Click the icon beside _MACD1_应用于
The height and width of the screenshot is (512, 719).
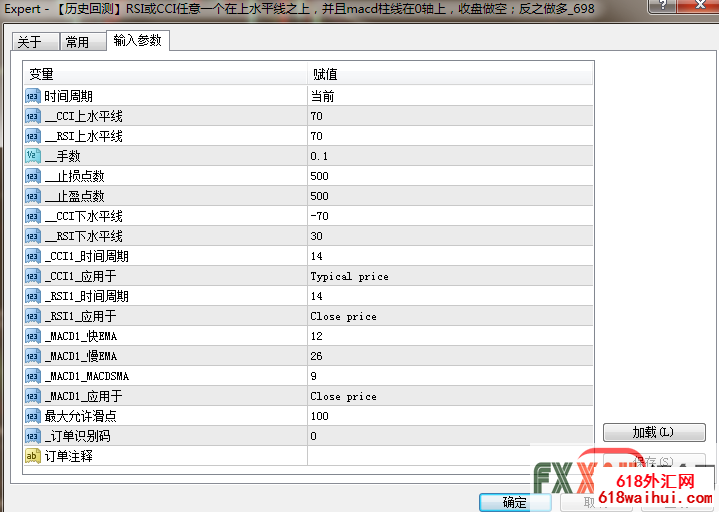click(33, 396)
